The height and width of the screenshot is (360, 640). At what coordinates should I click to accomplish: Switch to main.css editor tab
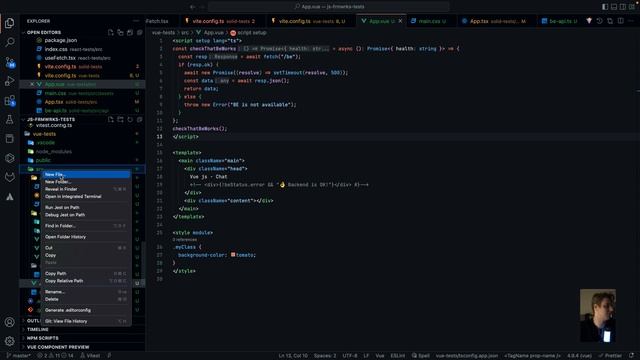(431, 21)
